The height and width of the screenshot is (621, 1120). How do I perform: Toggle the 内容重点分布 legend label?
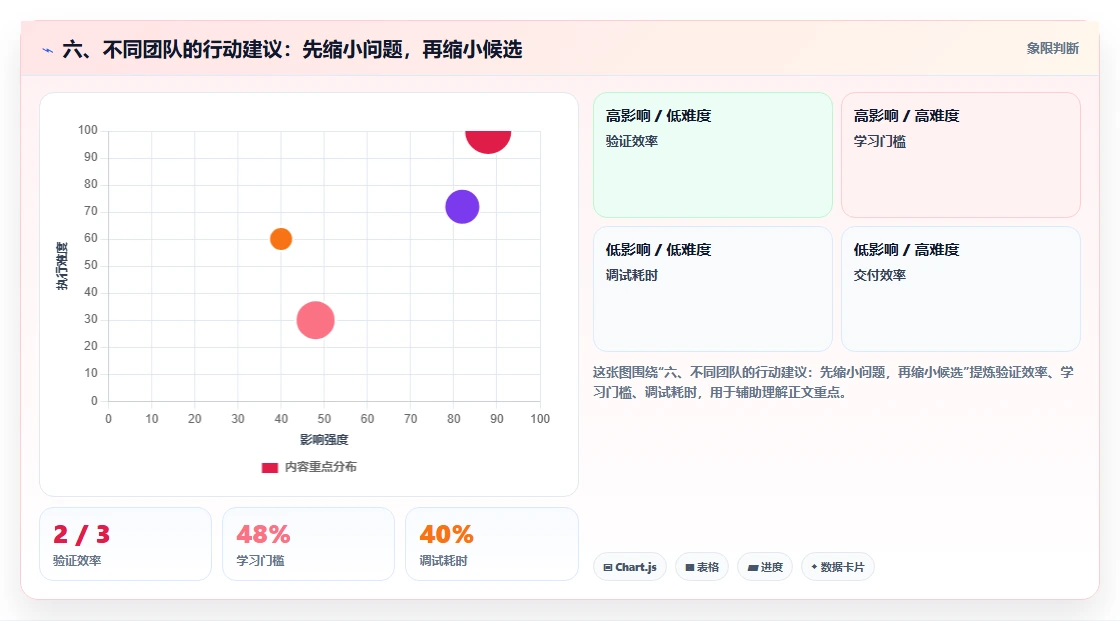point(320,467)
